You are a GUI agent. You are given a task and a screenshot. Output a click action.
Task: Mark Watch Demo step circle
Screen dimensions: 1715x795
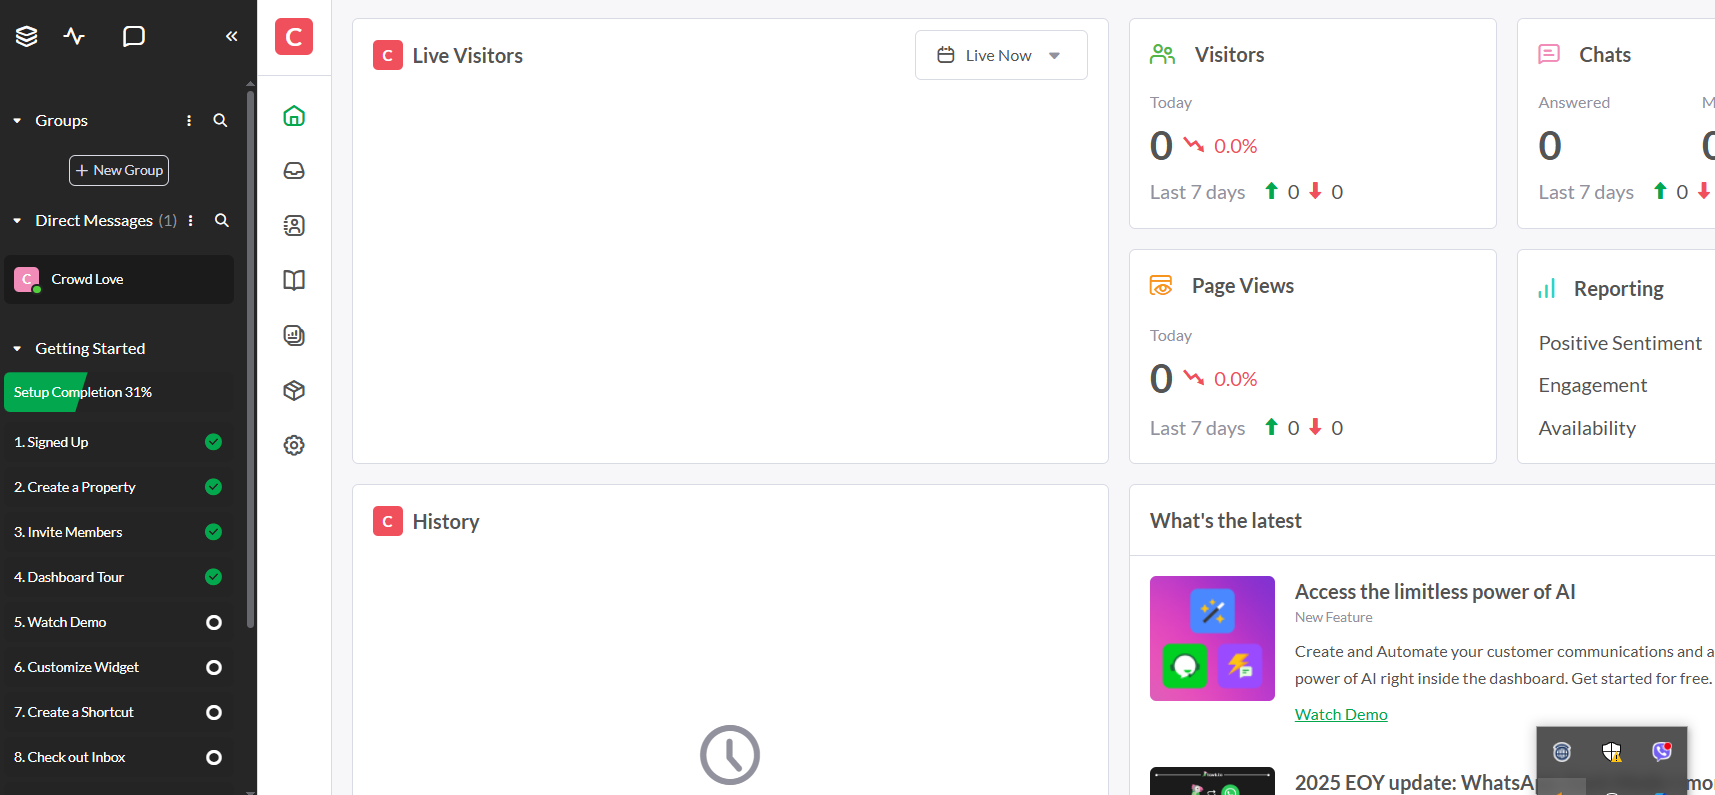coord(213,622)
